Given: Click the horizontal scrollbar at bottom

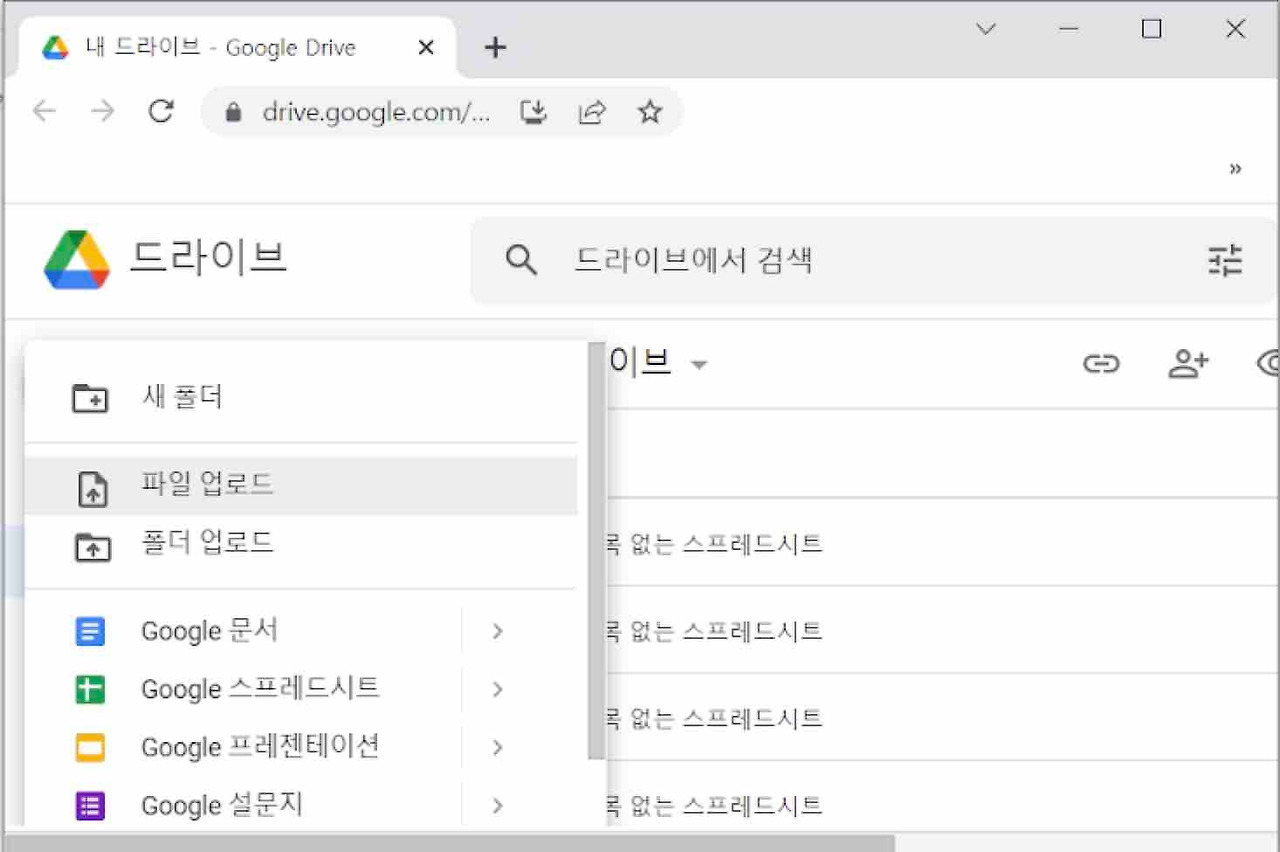Looking at the screenshot, I should point(450,843).
